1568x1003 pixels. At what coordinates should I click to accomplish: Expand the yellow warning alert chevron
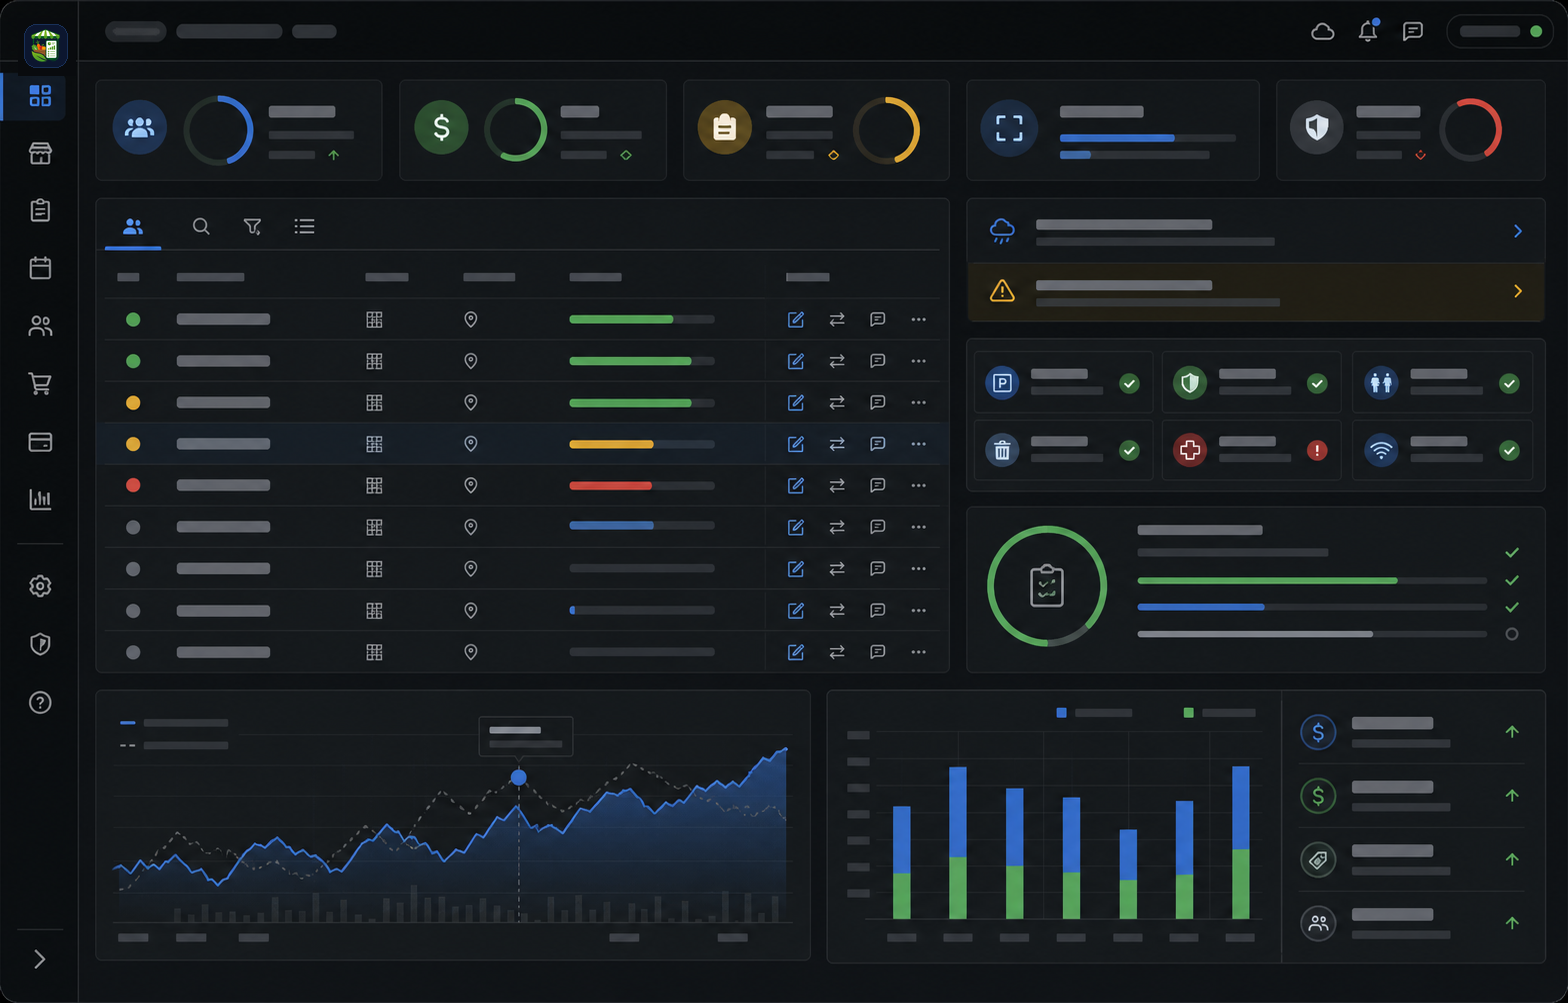tap(1518, 291)
